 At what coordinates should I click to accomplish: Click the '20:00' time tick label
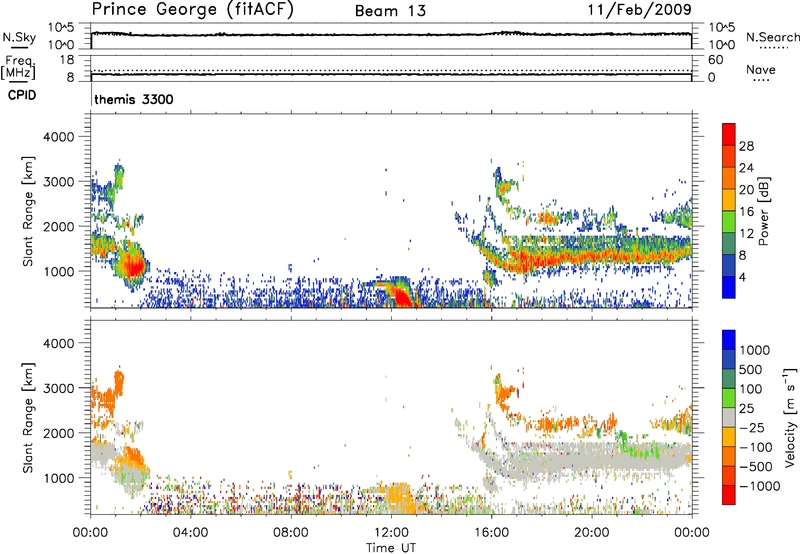[591, 533]
